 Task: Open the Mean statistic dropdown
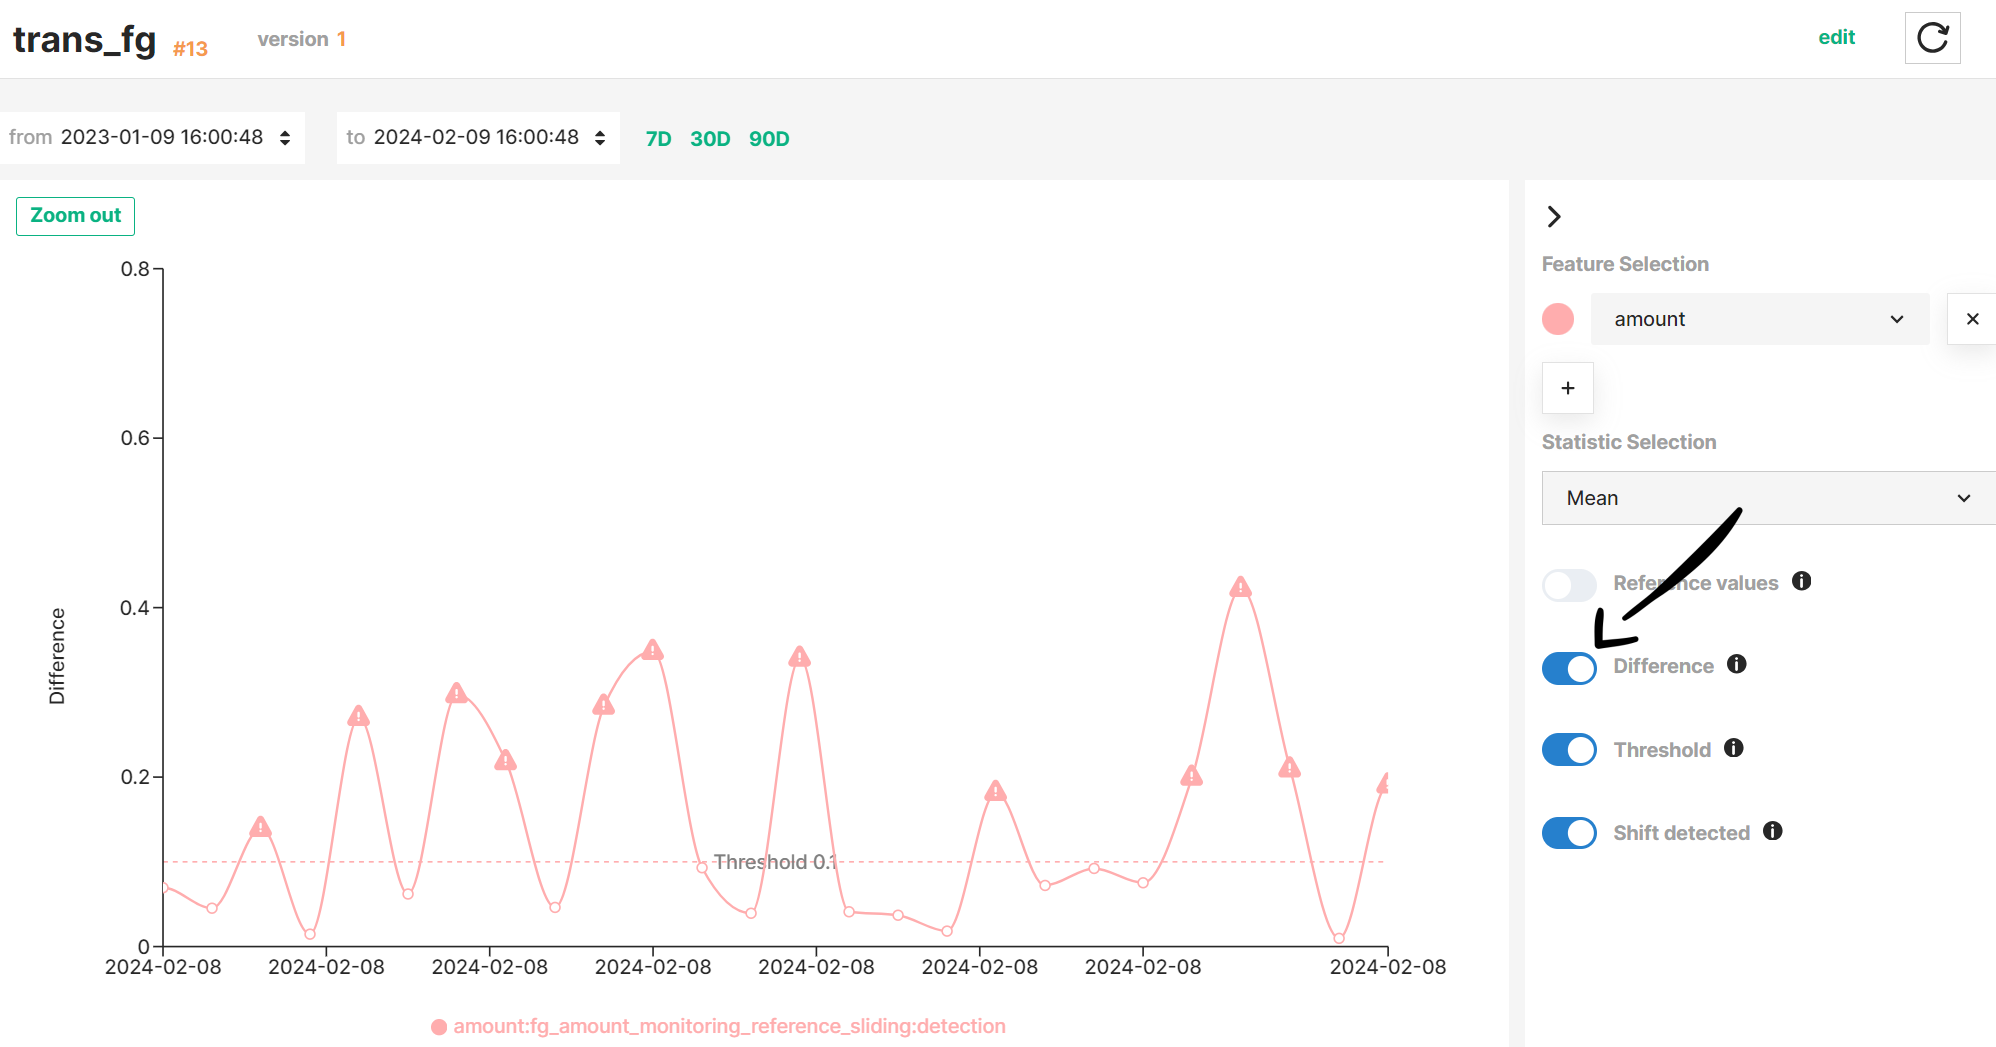coord(1767,498)
